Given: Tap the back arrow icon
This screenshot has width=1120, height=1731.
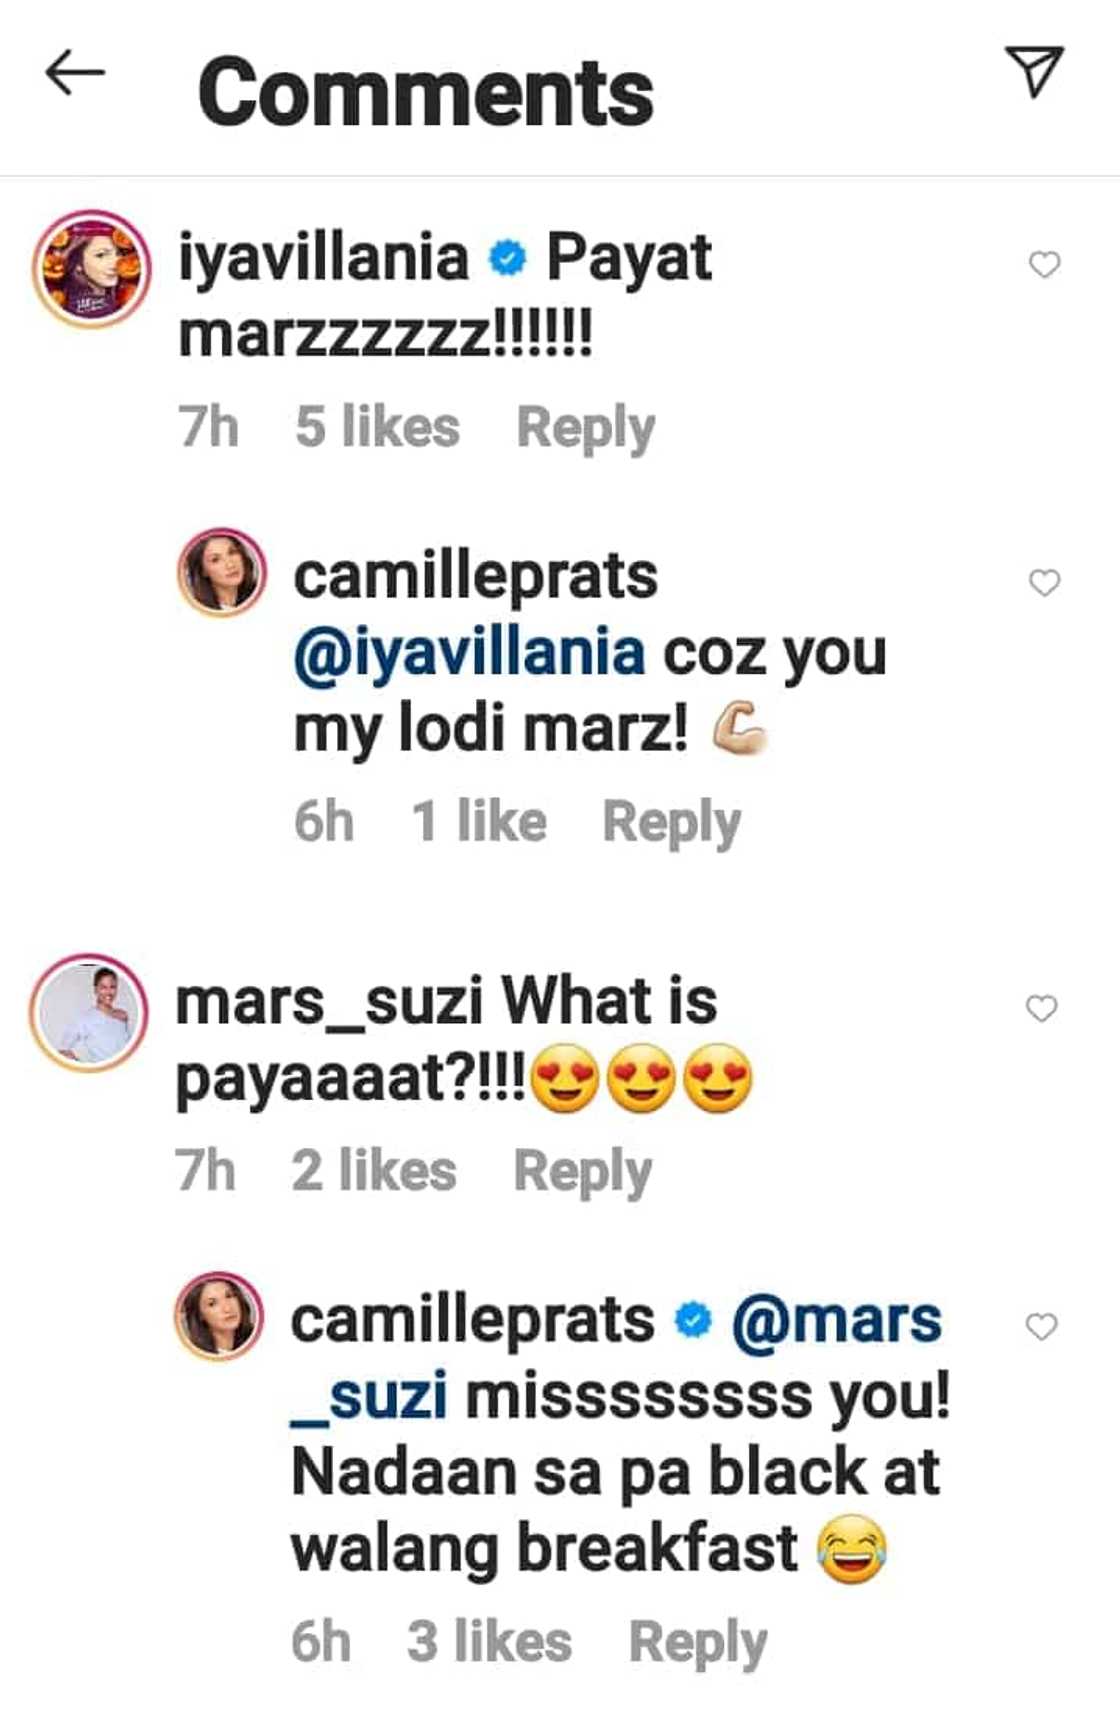Looking at the screenshot, I should pyautogui.click(x=75, y=74).
